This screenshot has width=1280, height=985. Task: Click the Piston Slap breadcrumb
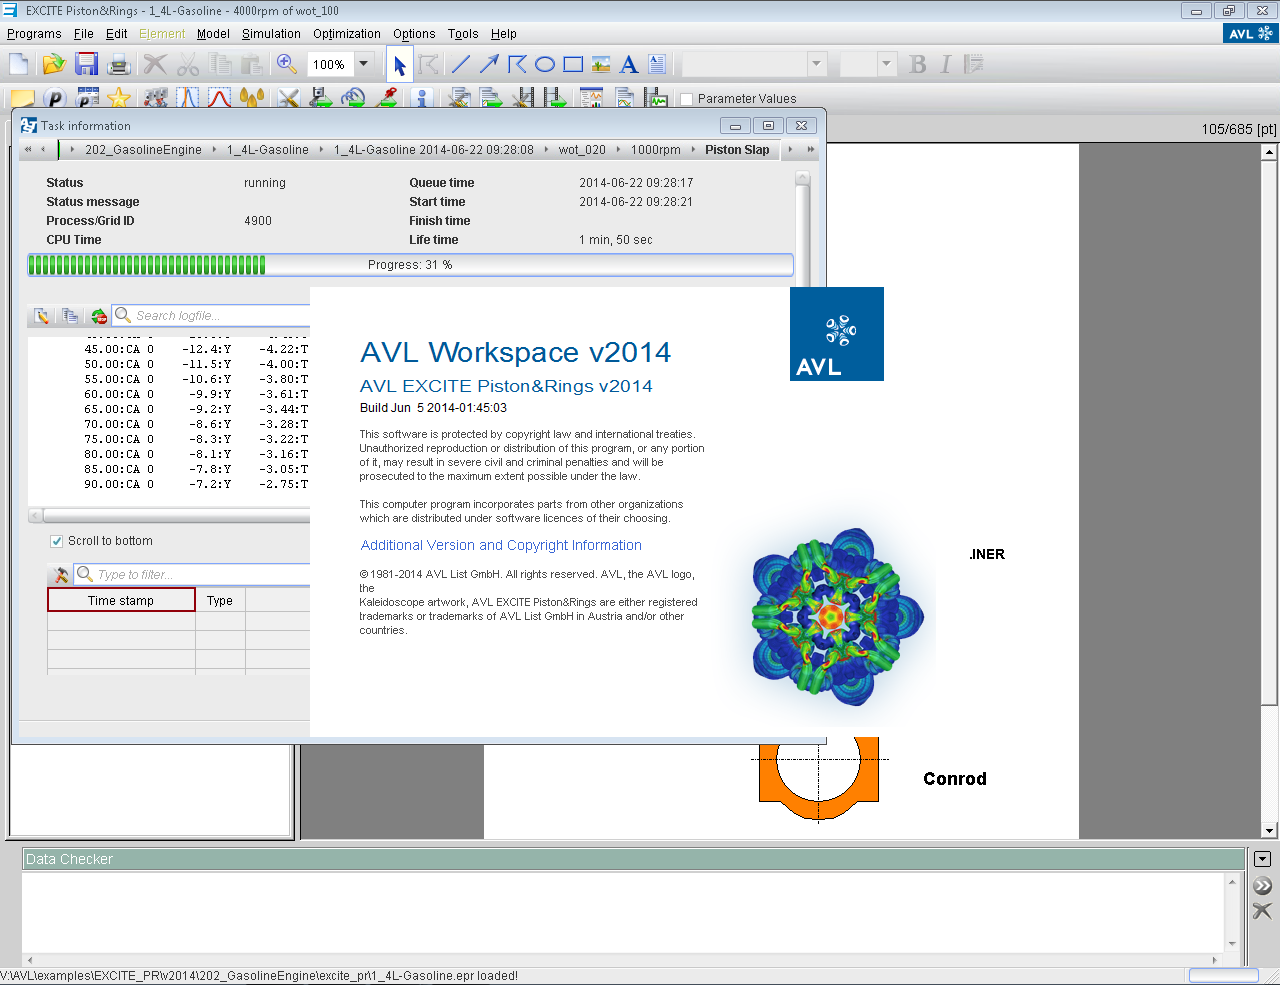pos(737,150)
